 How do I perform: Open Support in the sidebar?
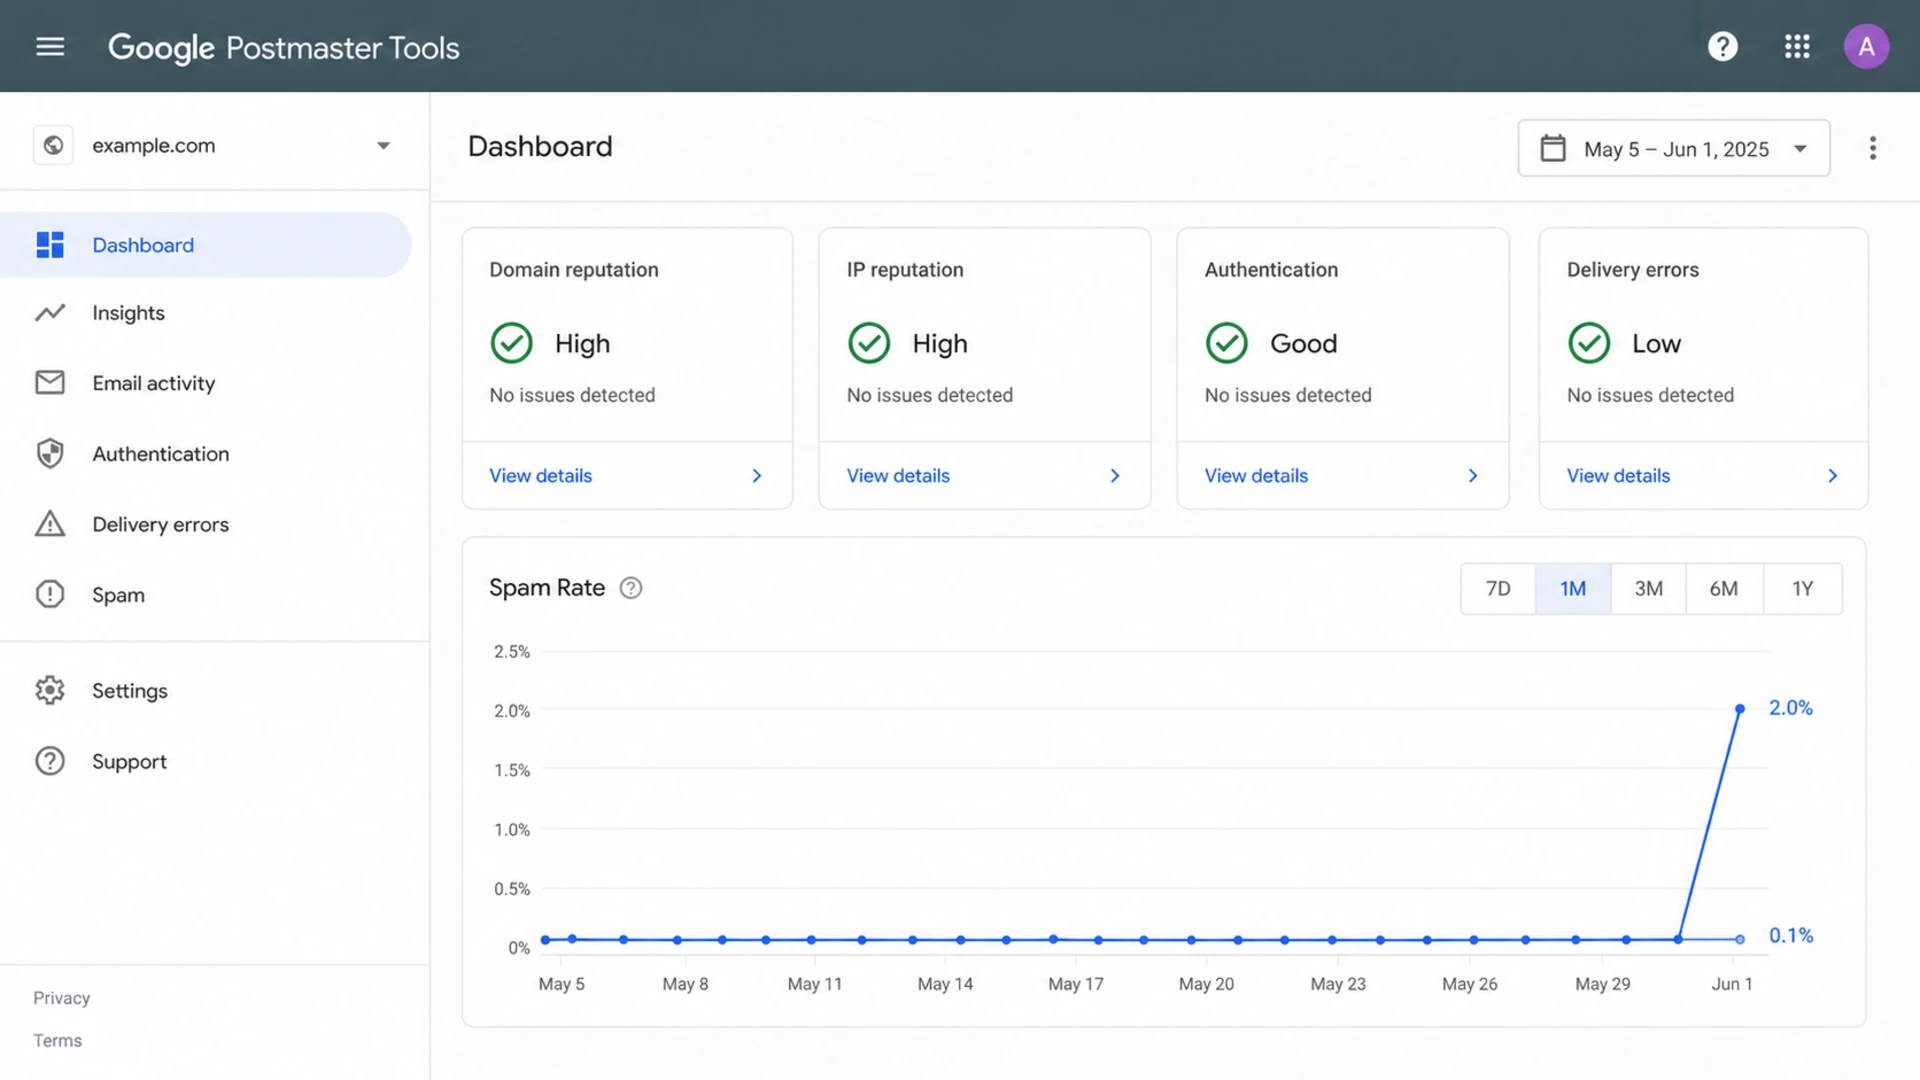pyautogui.click(x=205, y=762)
